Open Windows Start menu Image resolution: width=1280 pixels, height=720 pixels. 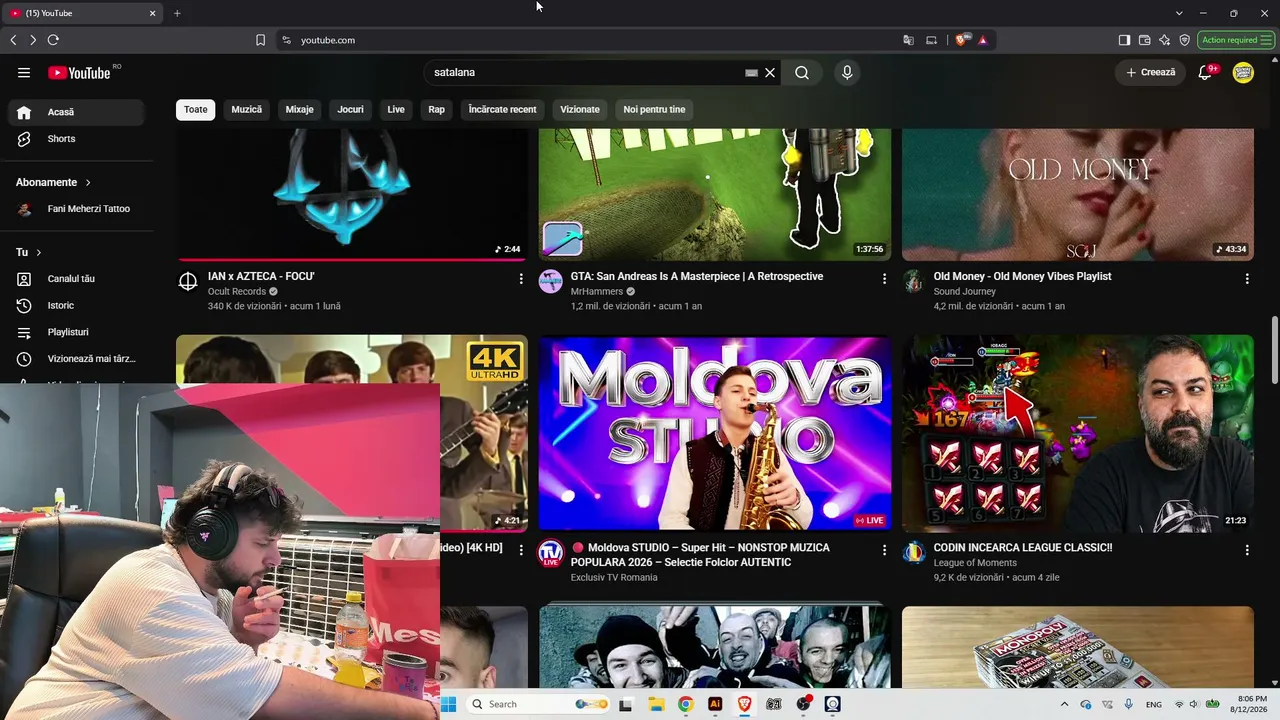448,704
